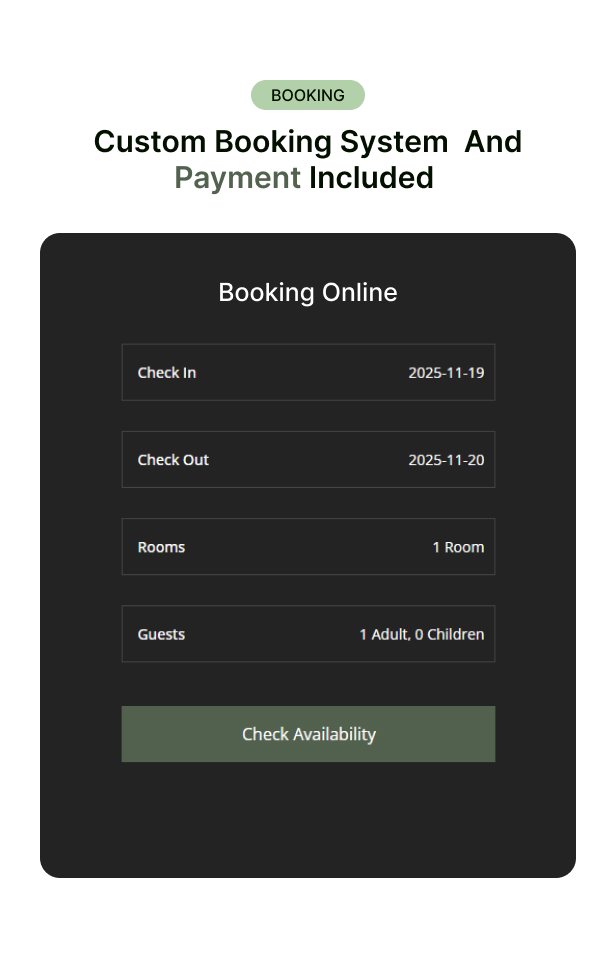Viewport: 616px width, 958px height.
Task: Click the "Check In" label text
Action: tap(167, 373)
